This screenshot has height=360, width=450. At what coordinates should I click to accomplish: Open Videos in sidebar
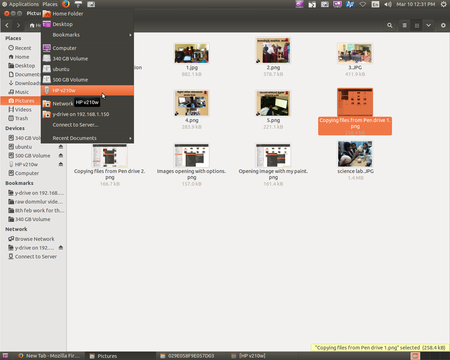point(20,110)
